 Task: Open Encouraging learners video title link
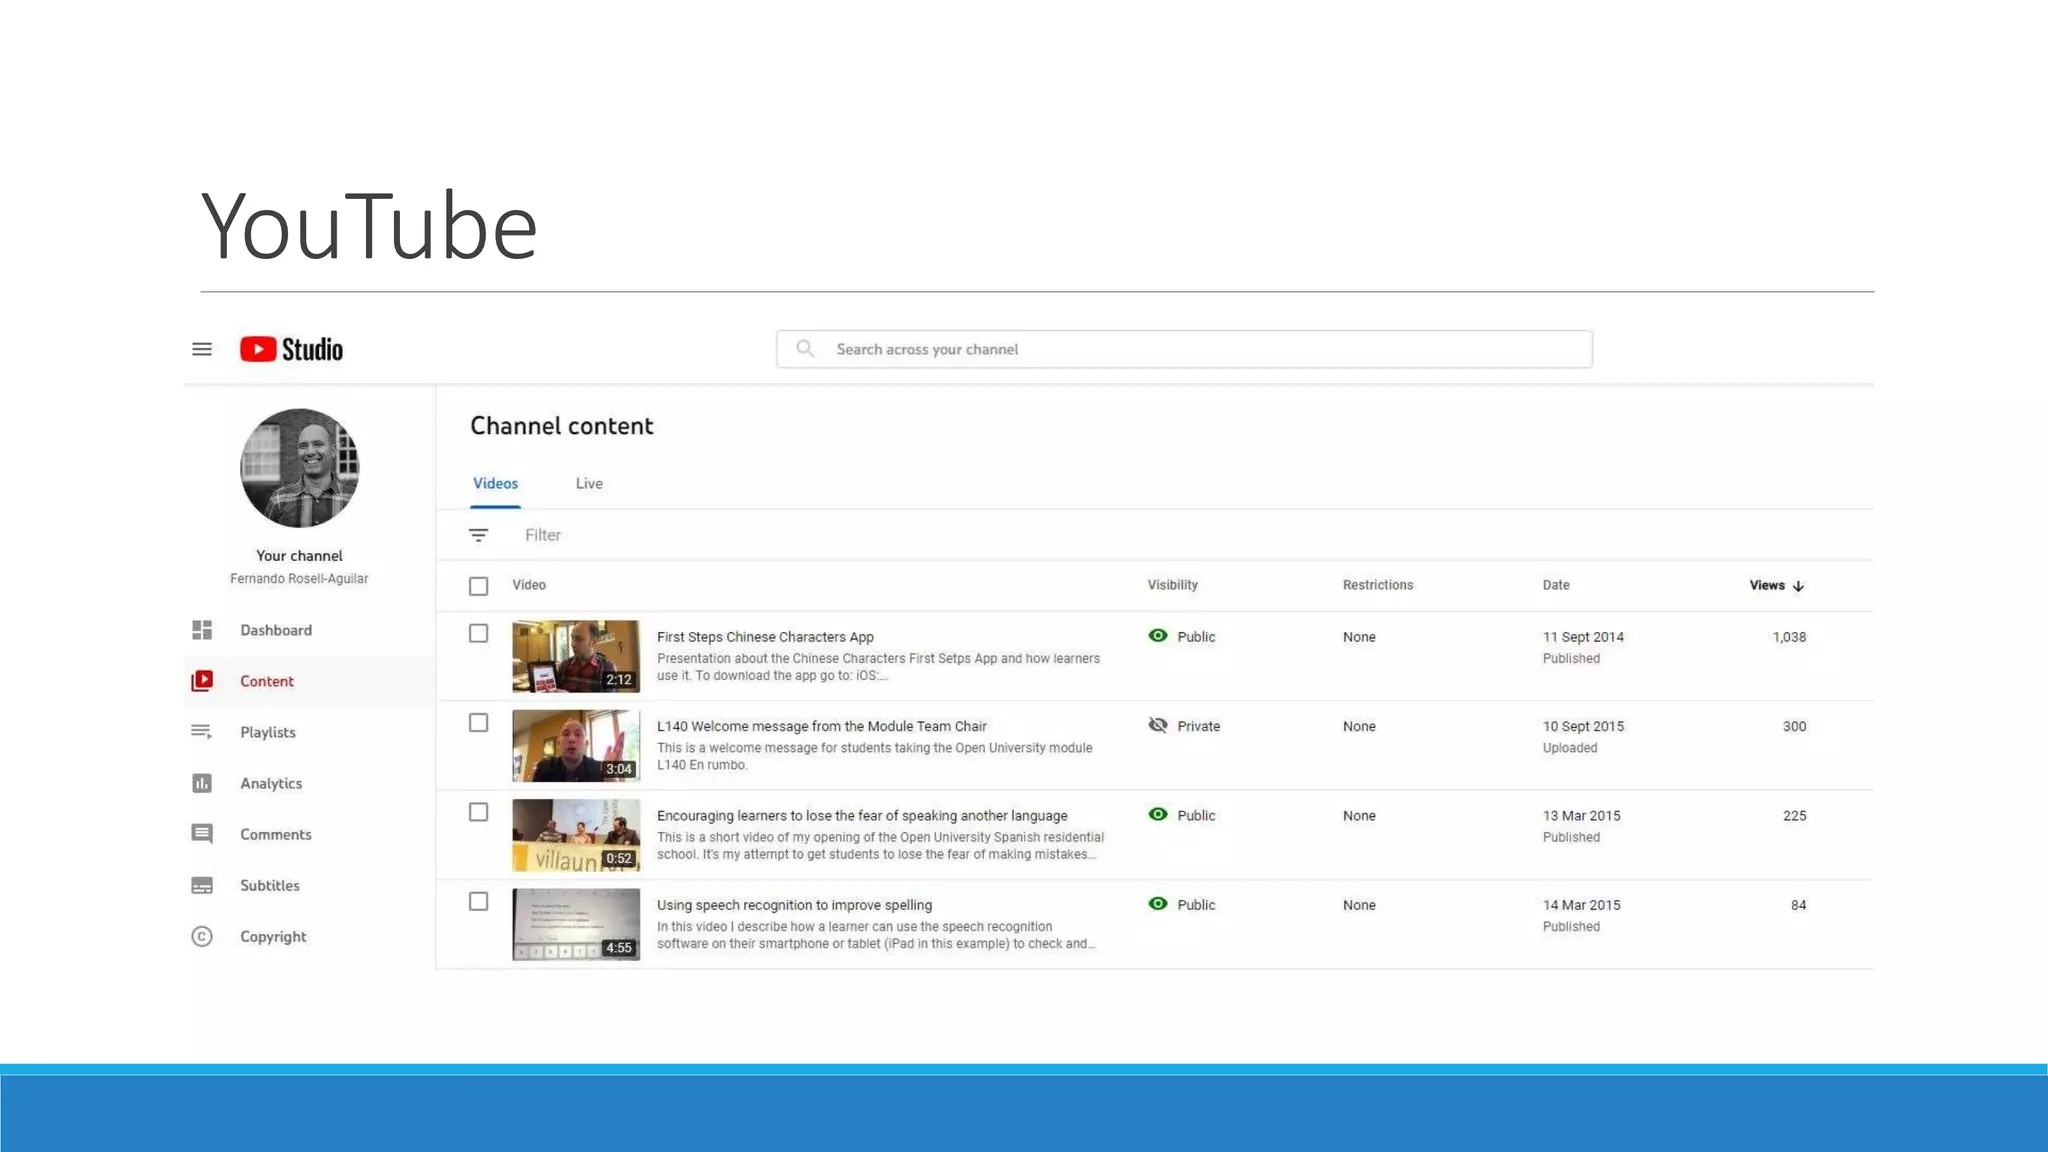[861, 815]
